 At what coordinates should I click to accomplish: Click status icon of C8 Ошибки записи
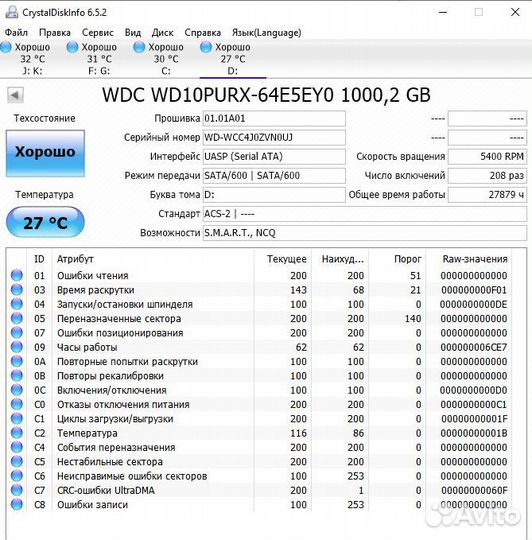tap(17, 504)
